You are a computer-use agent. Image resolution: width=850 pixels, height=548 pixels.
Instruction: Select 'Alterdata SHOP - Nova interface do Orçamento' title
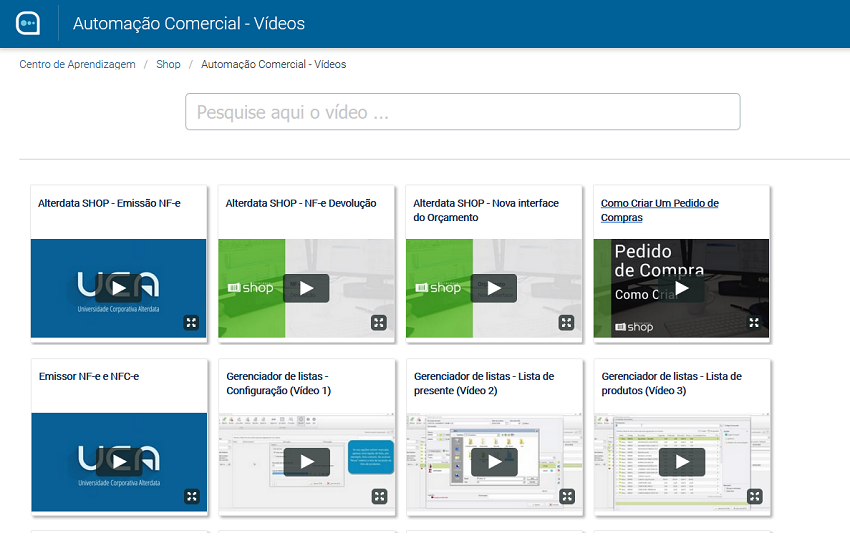(486, 210)
